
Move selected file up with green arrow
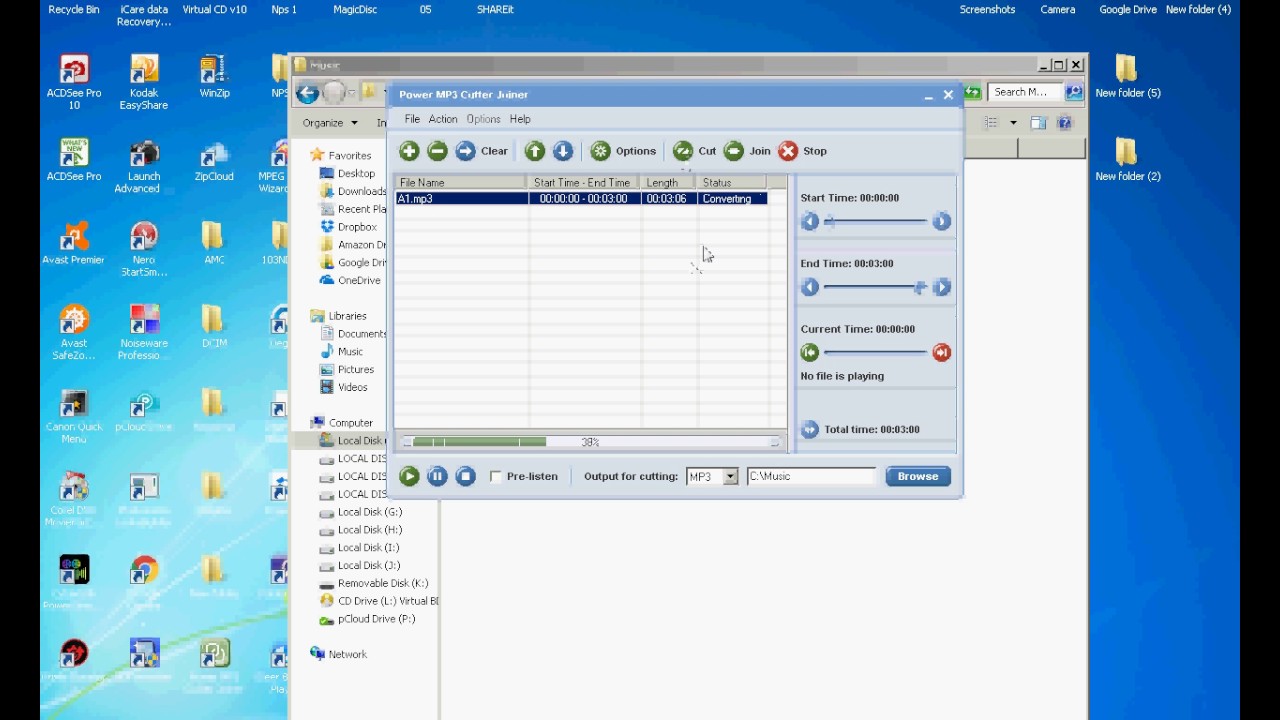pyautogui.click(x=535, y=151)
